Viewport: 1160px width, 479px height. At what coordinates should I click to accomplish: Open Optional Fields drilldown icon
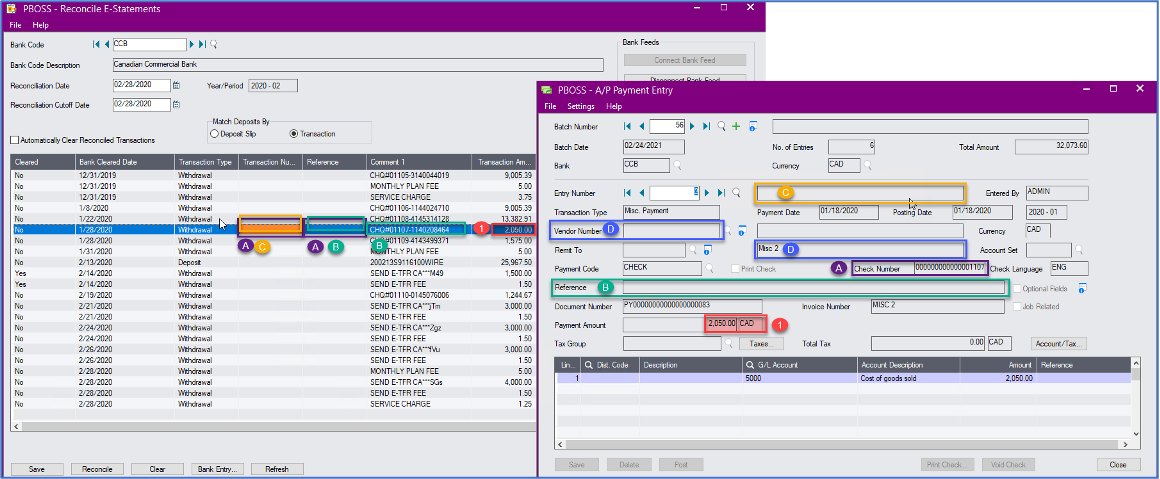point(1082,288)
